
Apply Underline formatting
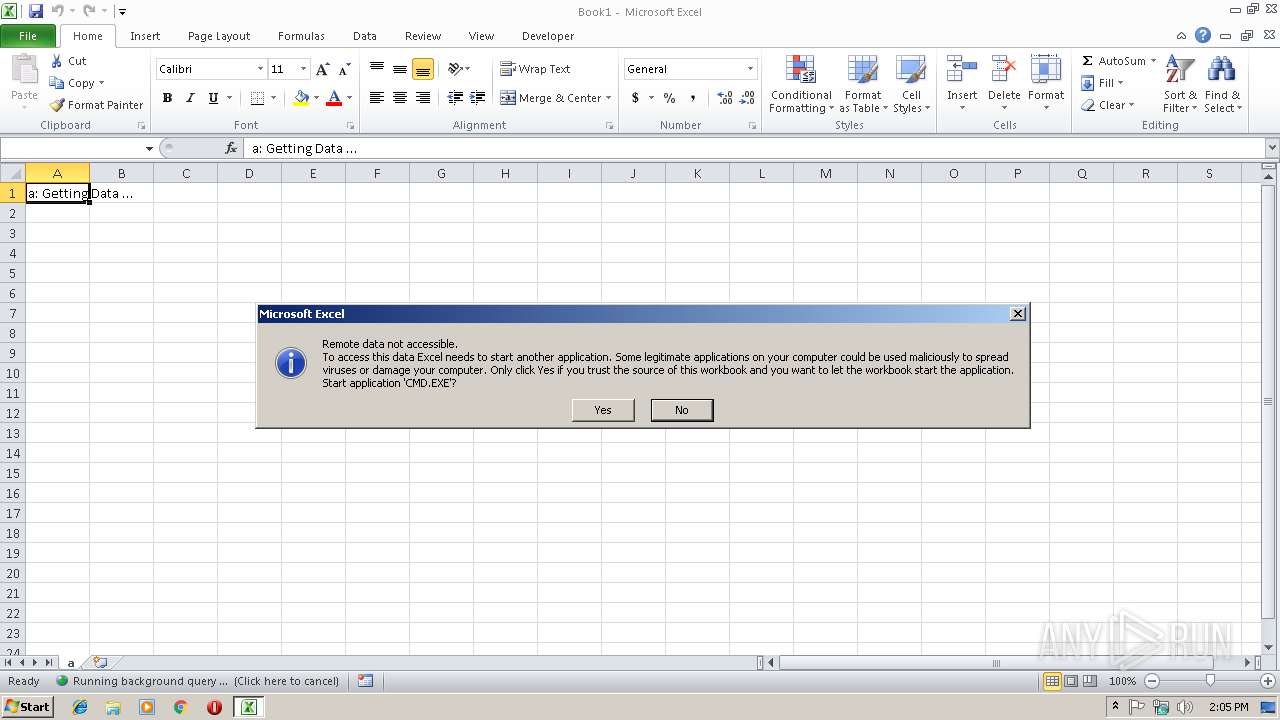(213, 98)
